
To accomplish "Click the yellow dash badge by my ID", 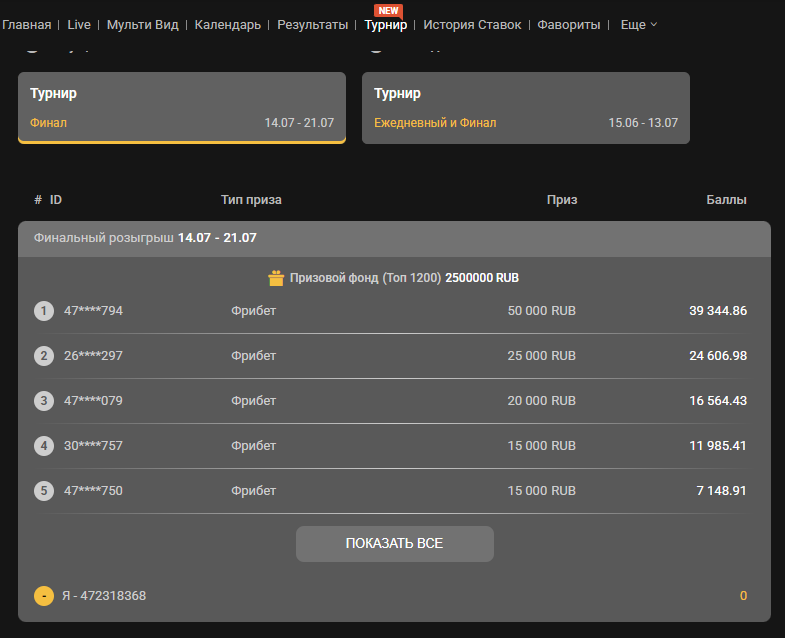I will [x=44, y=596].
